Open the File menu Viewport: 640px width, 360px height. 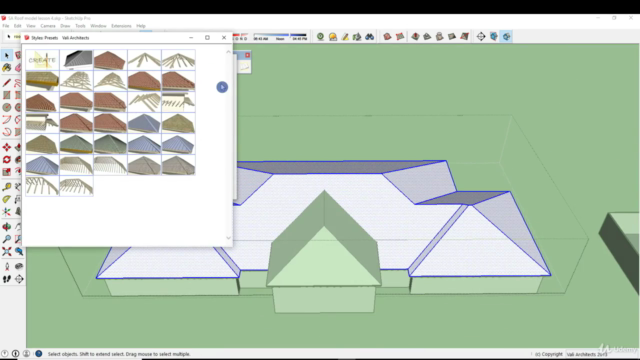[6, 26]
